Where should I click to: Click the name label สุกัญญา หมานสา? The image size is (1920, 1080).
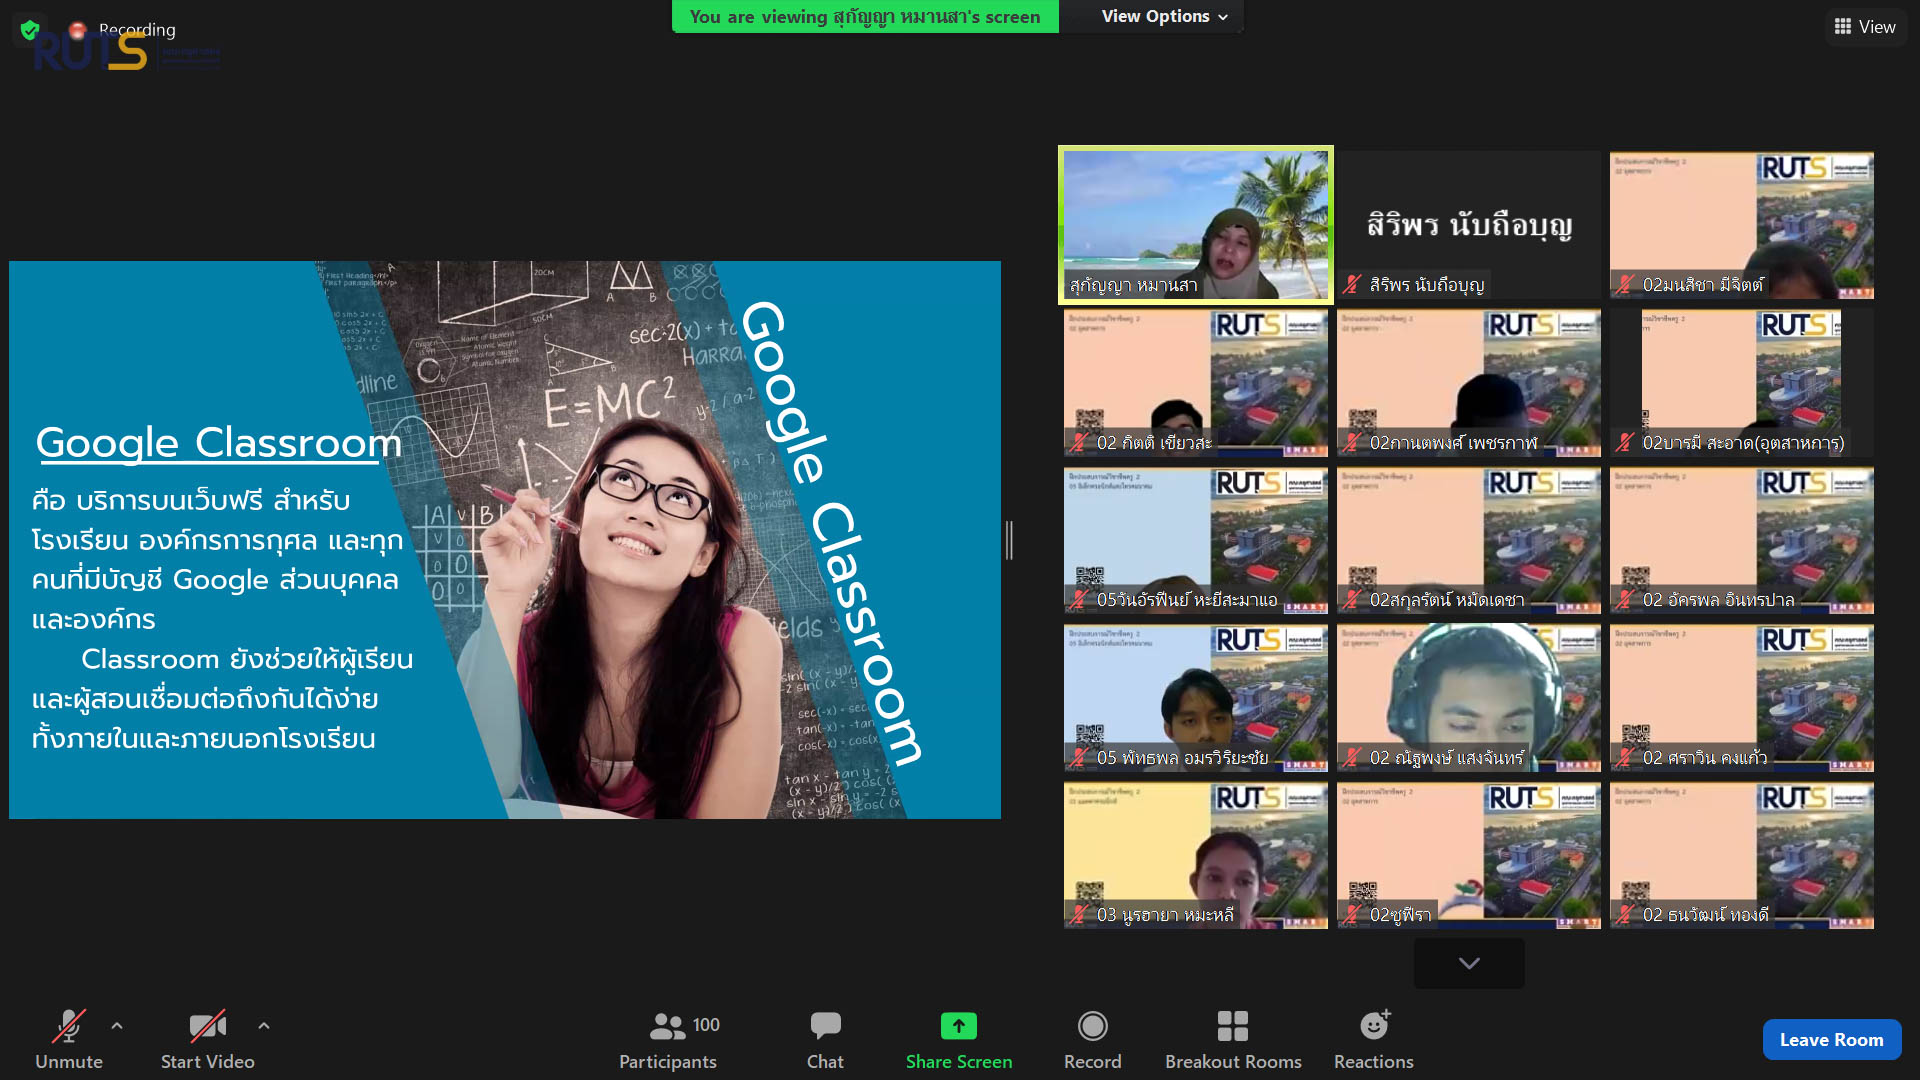(1133, 285)
